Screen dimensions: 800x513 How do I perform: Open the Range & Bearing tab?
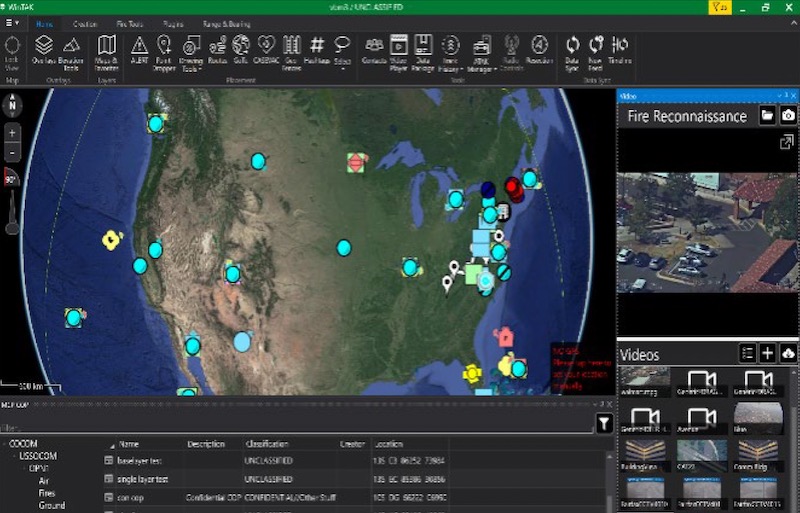click(227, 24)
